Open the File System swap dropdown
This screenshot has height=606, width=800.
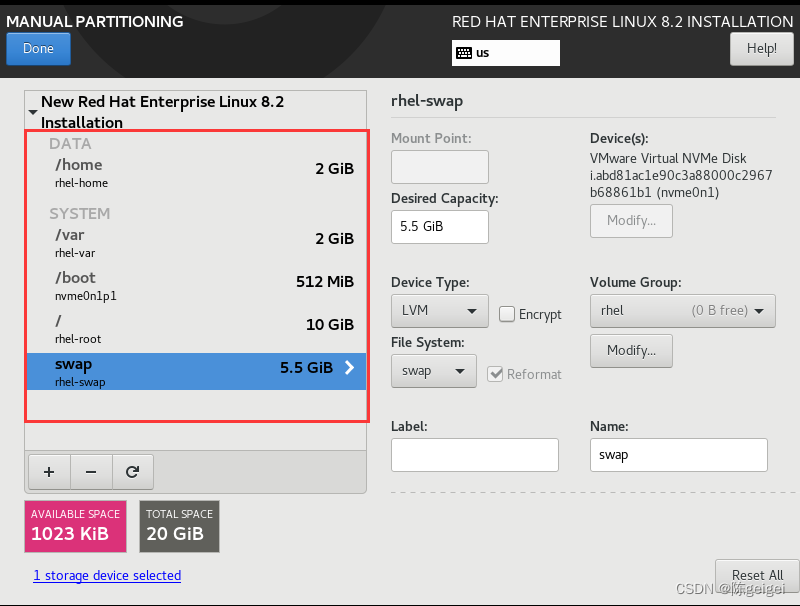click(x=434, y=371)
